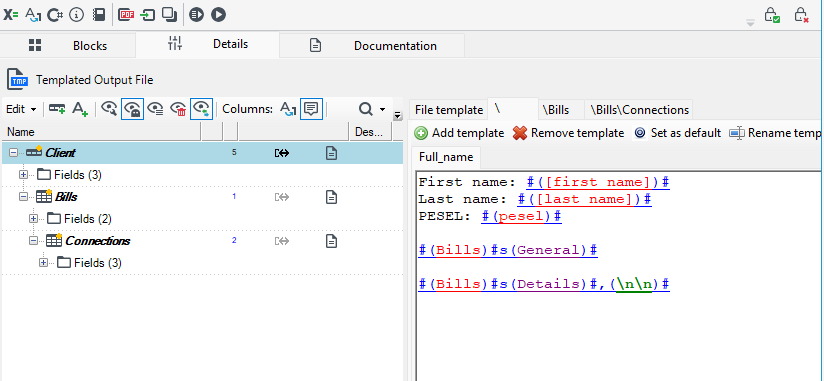
Task: Toggle the eye with blue arrows icon
Action: [202, 109]
